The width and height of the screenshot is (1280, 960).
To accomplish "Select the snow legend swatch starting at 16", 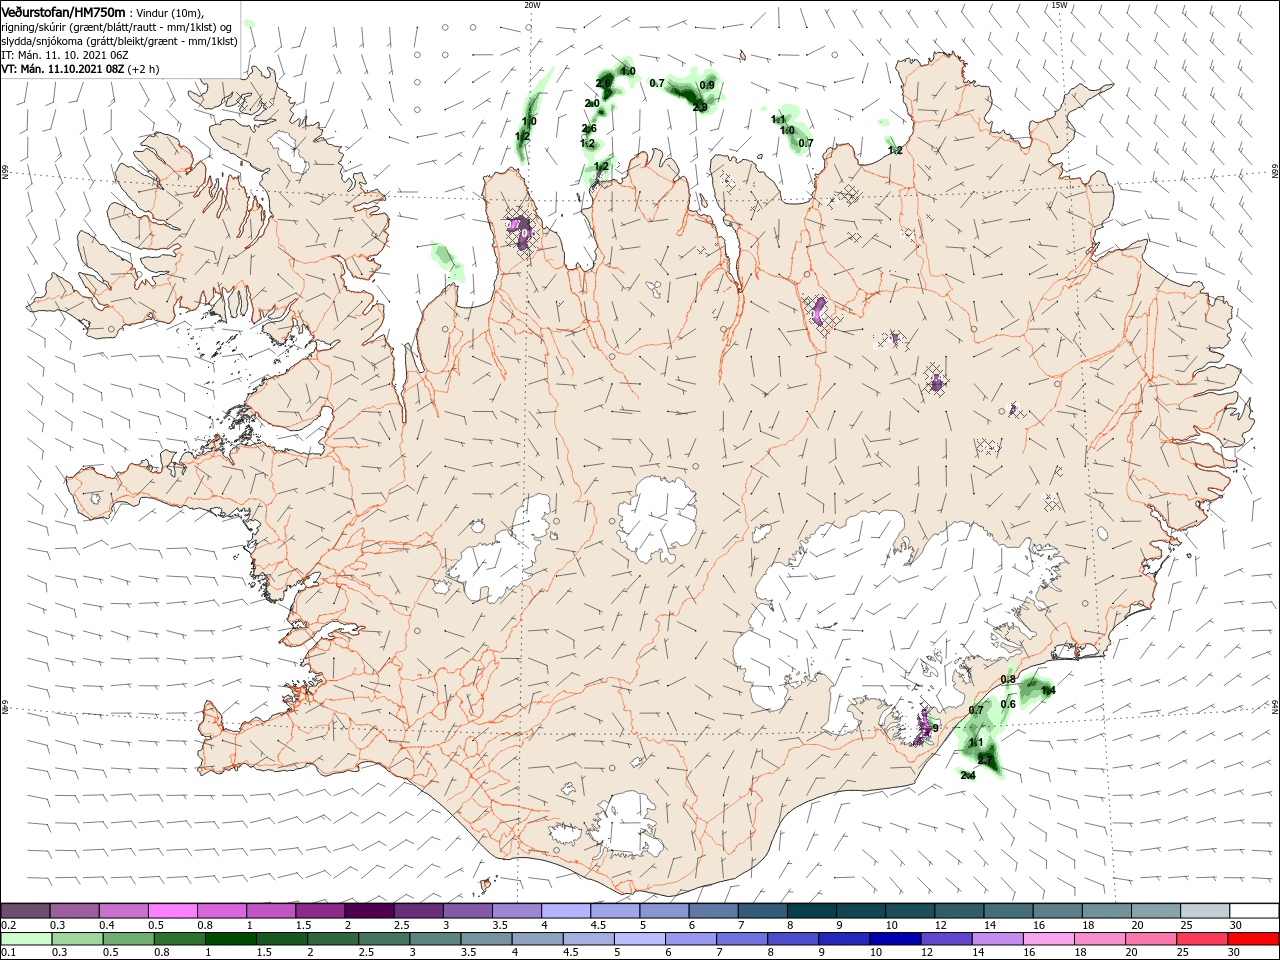I will point(1057,911).
